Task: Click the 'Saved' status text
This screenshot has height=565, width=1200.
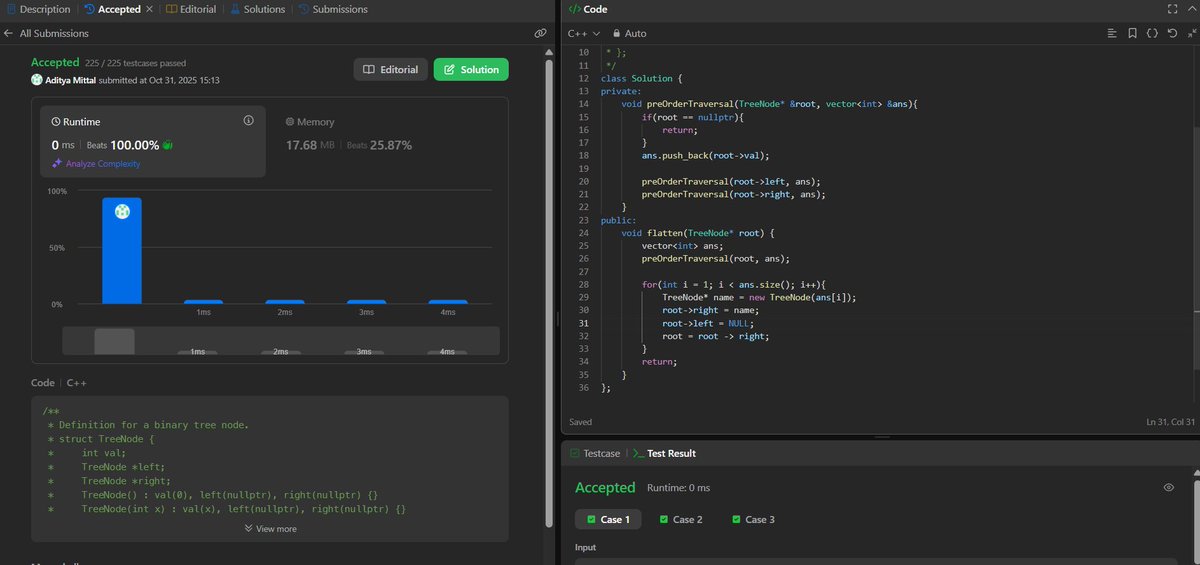Action: pyautogui.click(x=580, y=422)
